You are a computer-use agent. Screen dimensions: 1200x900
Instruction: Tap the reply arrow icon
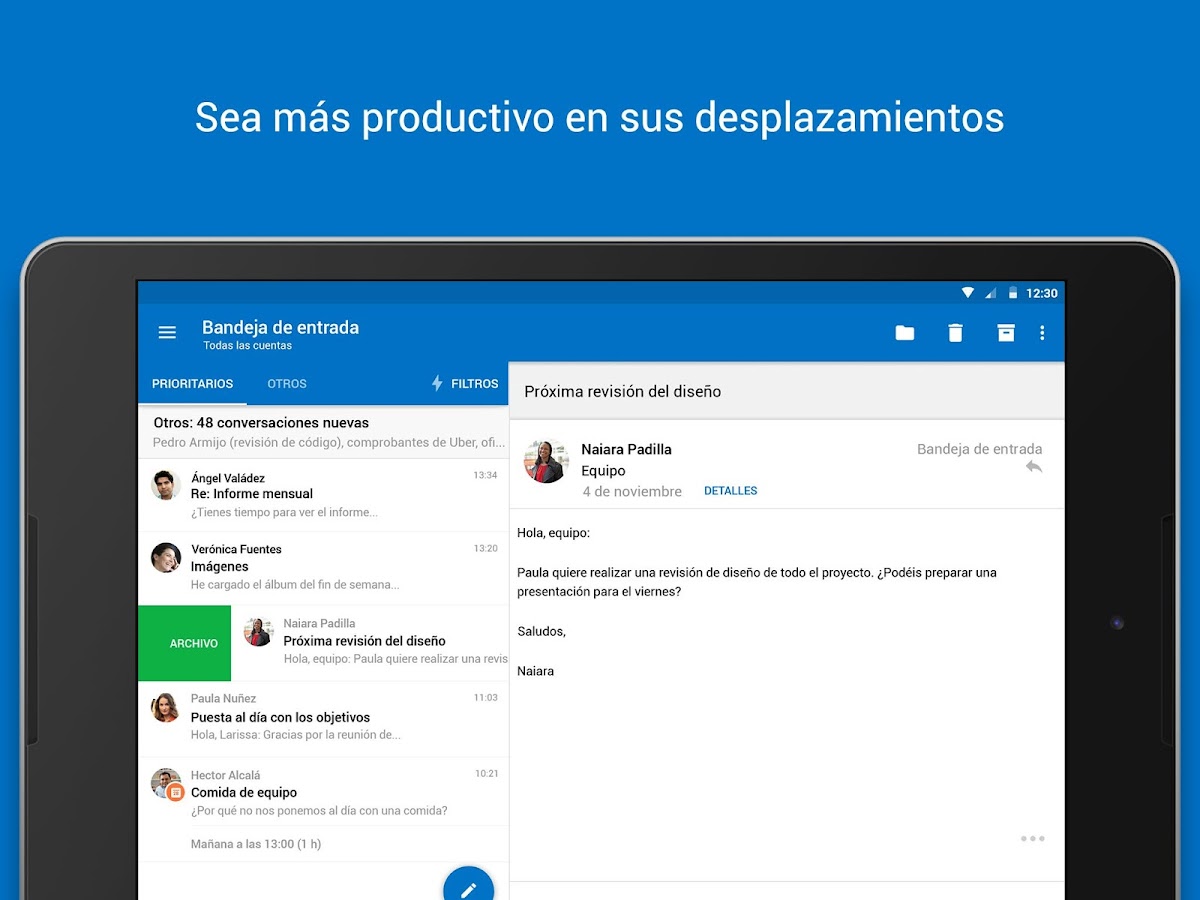(x=1033, y=467)
